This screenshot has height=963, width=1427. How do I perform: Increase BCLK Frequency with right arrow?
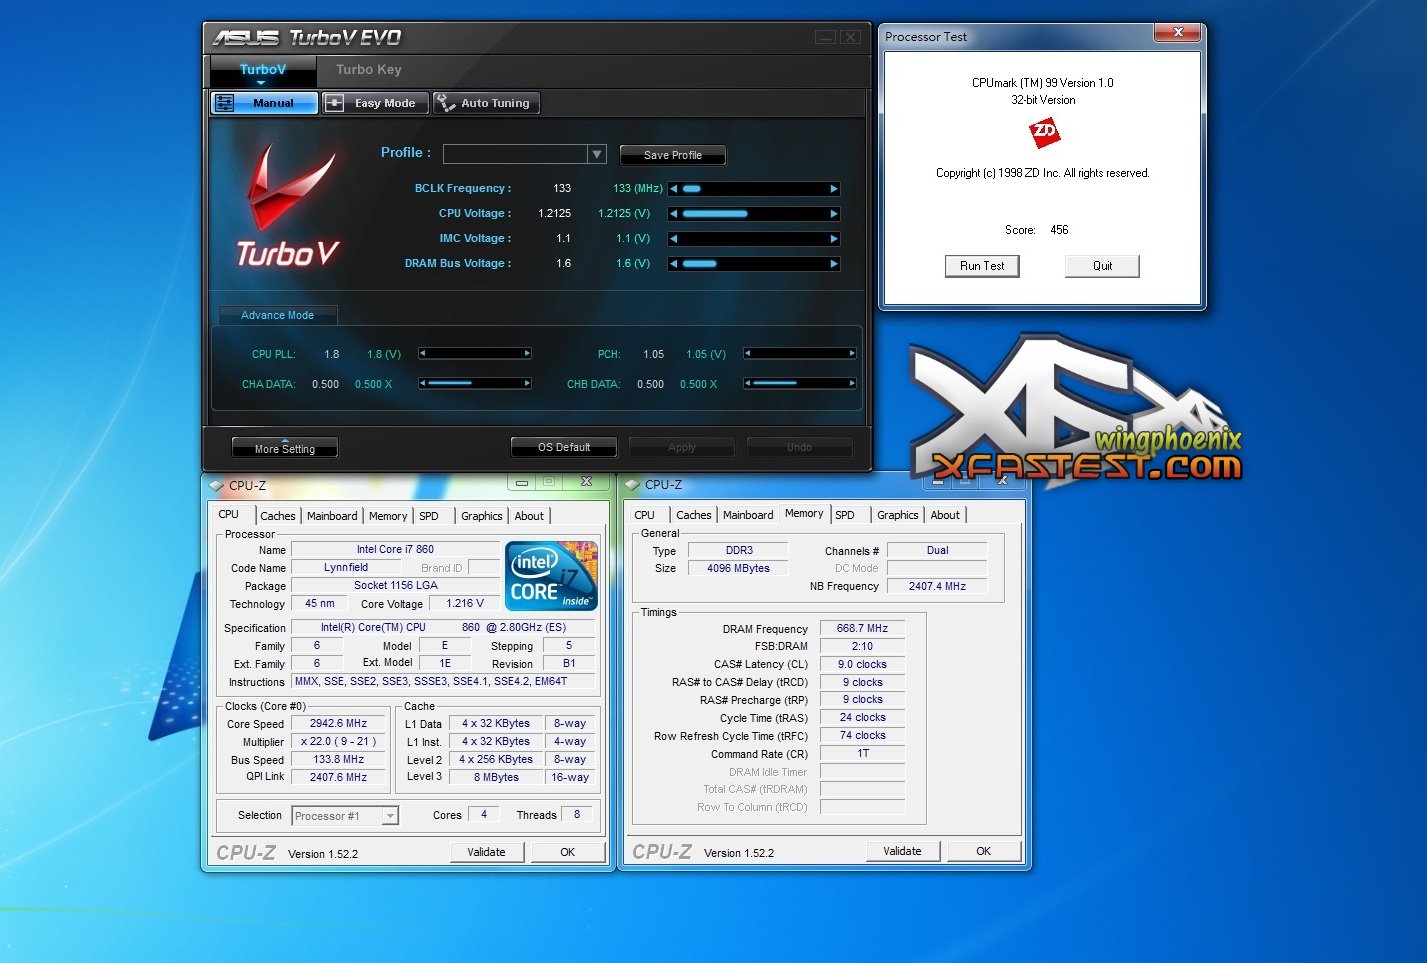tap(834, 189)
